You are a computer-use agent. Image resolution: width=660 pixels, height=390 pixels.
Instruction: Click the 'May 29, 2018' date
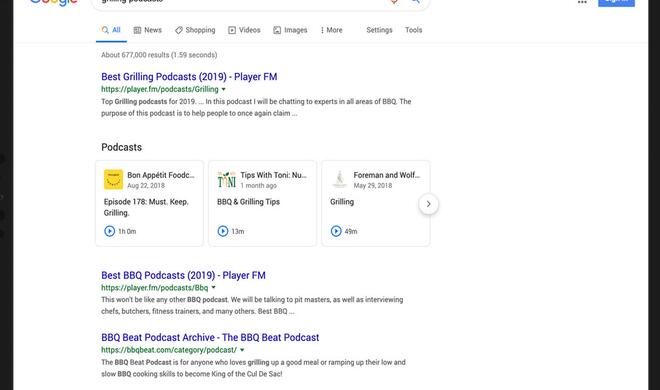[x=373, y=186]
